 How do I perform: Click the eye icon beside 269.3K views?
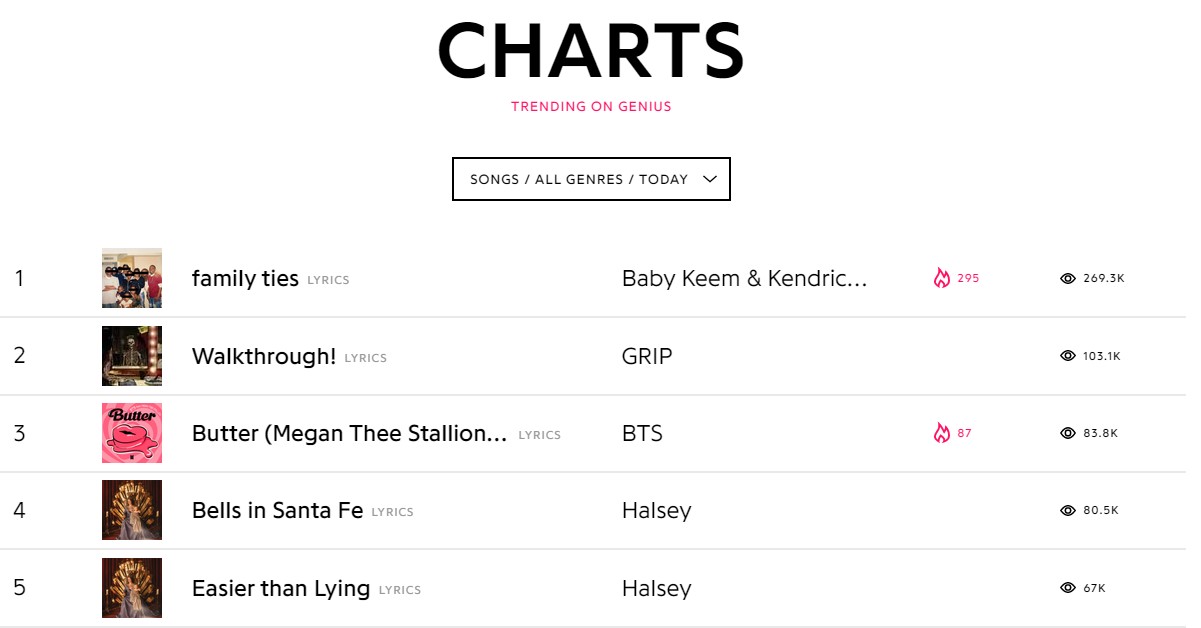click(x=1068, y=279)
